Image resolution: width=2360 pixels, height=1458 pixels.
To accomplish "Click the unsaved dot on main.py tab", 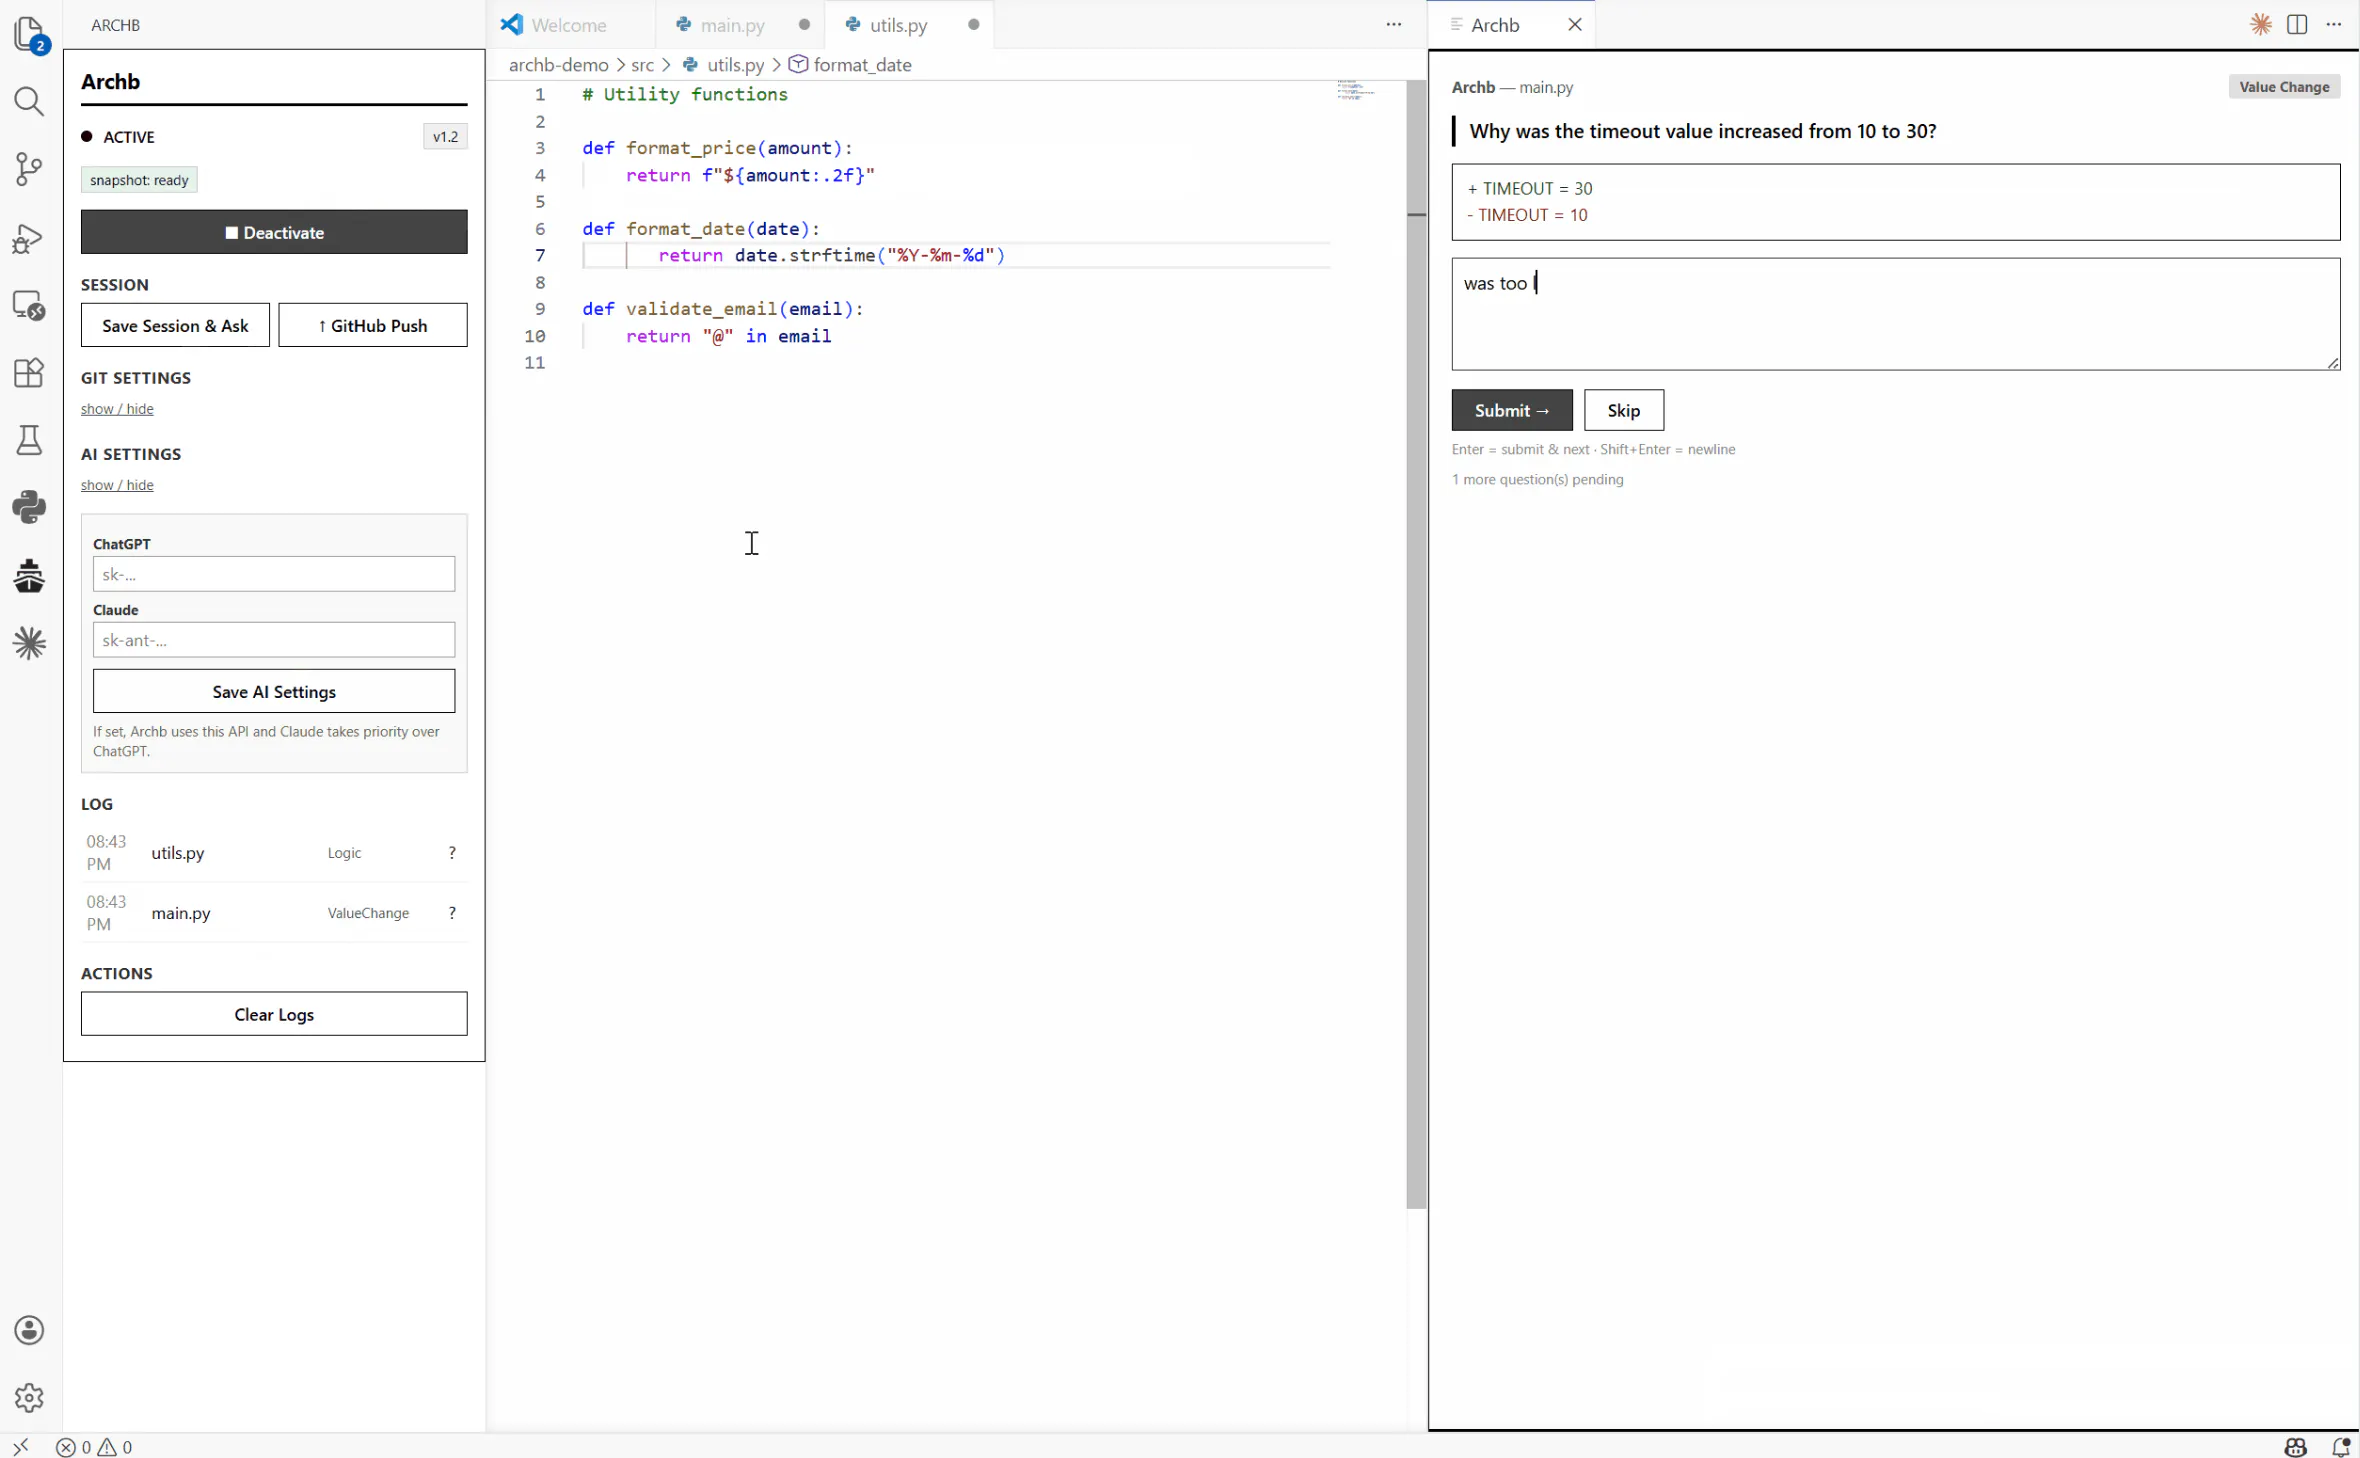I will pyautogui.click(x=804, y=24).
